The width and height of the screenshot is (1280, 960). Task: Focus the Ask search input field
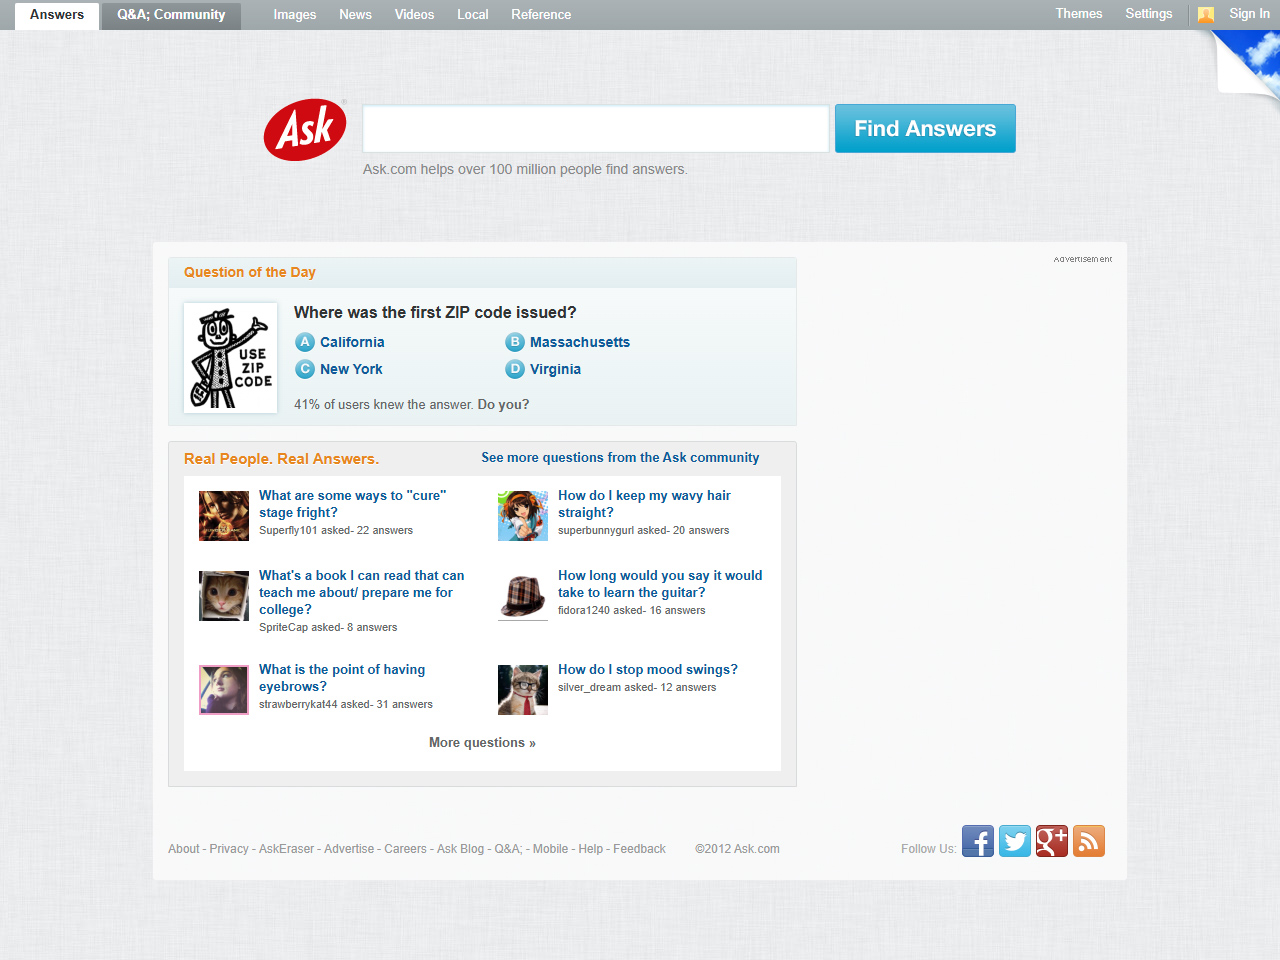[596, 129]
